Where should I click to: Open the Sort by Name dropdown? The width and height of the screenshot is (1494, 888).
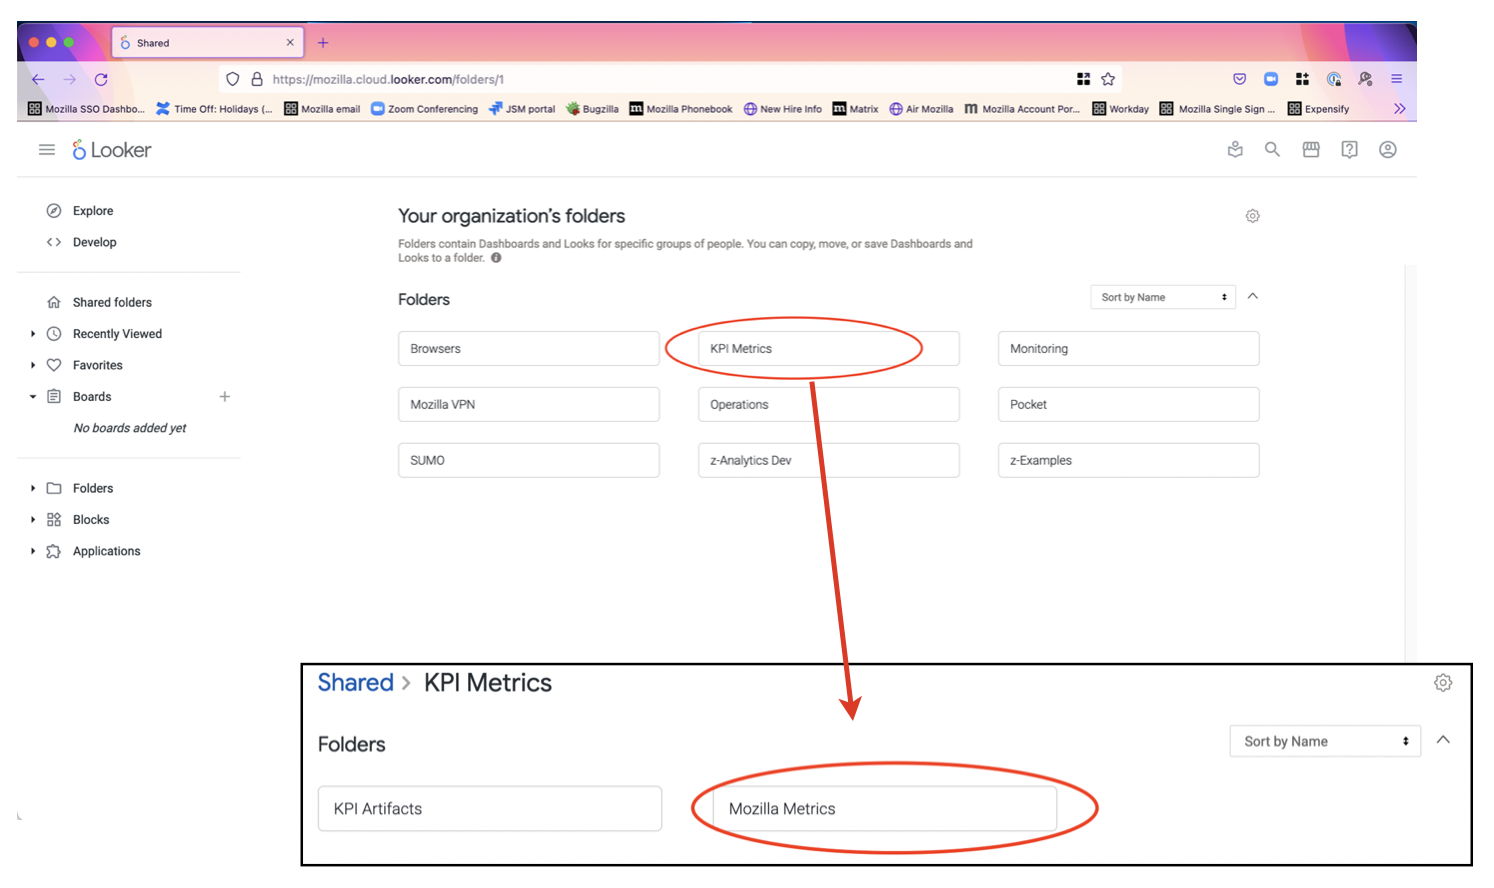tap(1162, 297)
